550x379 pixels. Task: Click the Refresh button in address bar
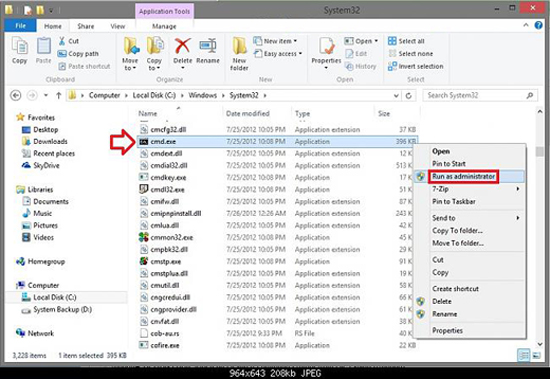coord(409,95)
